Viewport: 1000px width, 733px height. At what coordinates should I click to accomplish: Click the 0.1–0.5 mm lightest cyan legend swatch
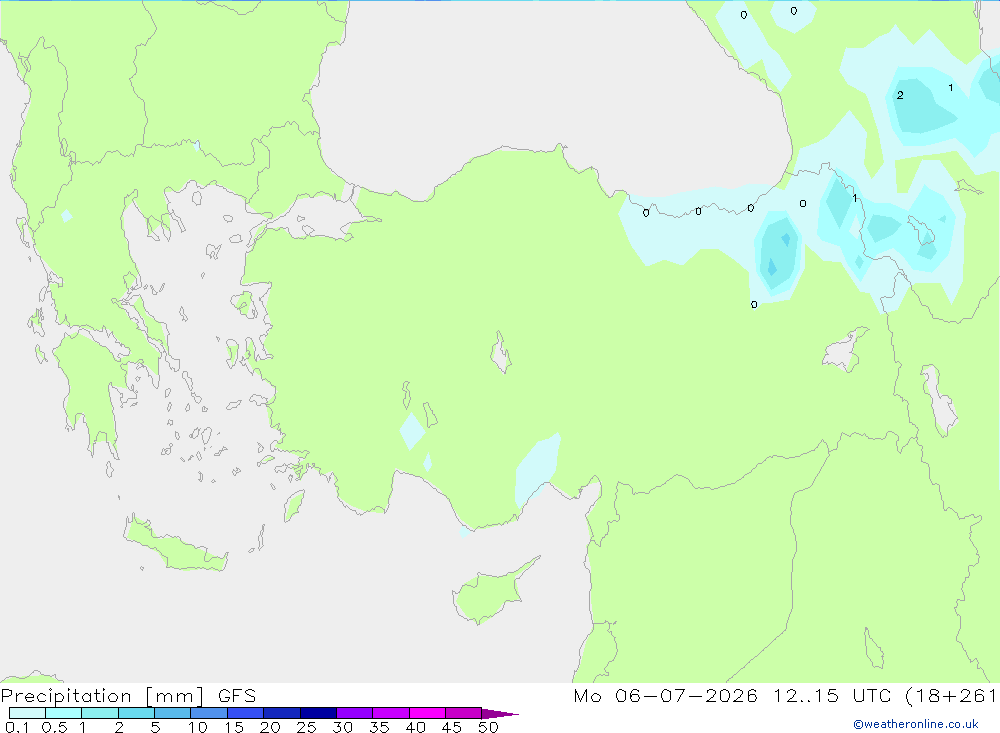coord(27,713)
